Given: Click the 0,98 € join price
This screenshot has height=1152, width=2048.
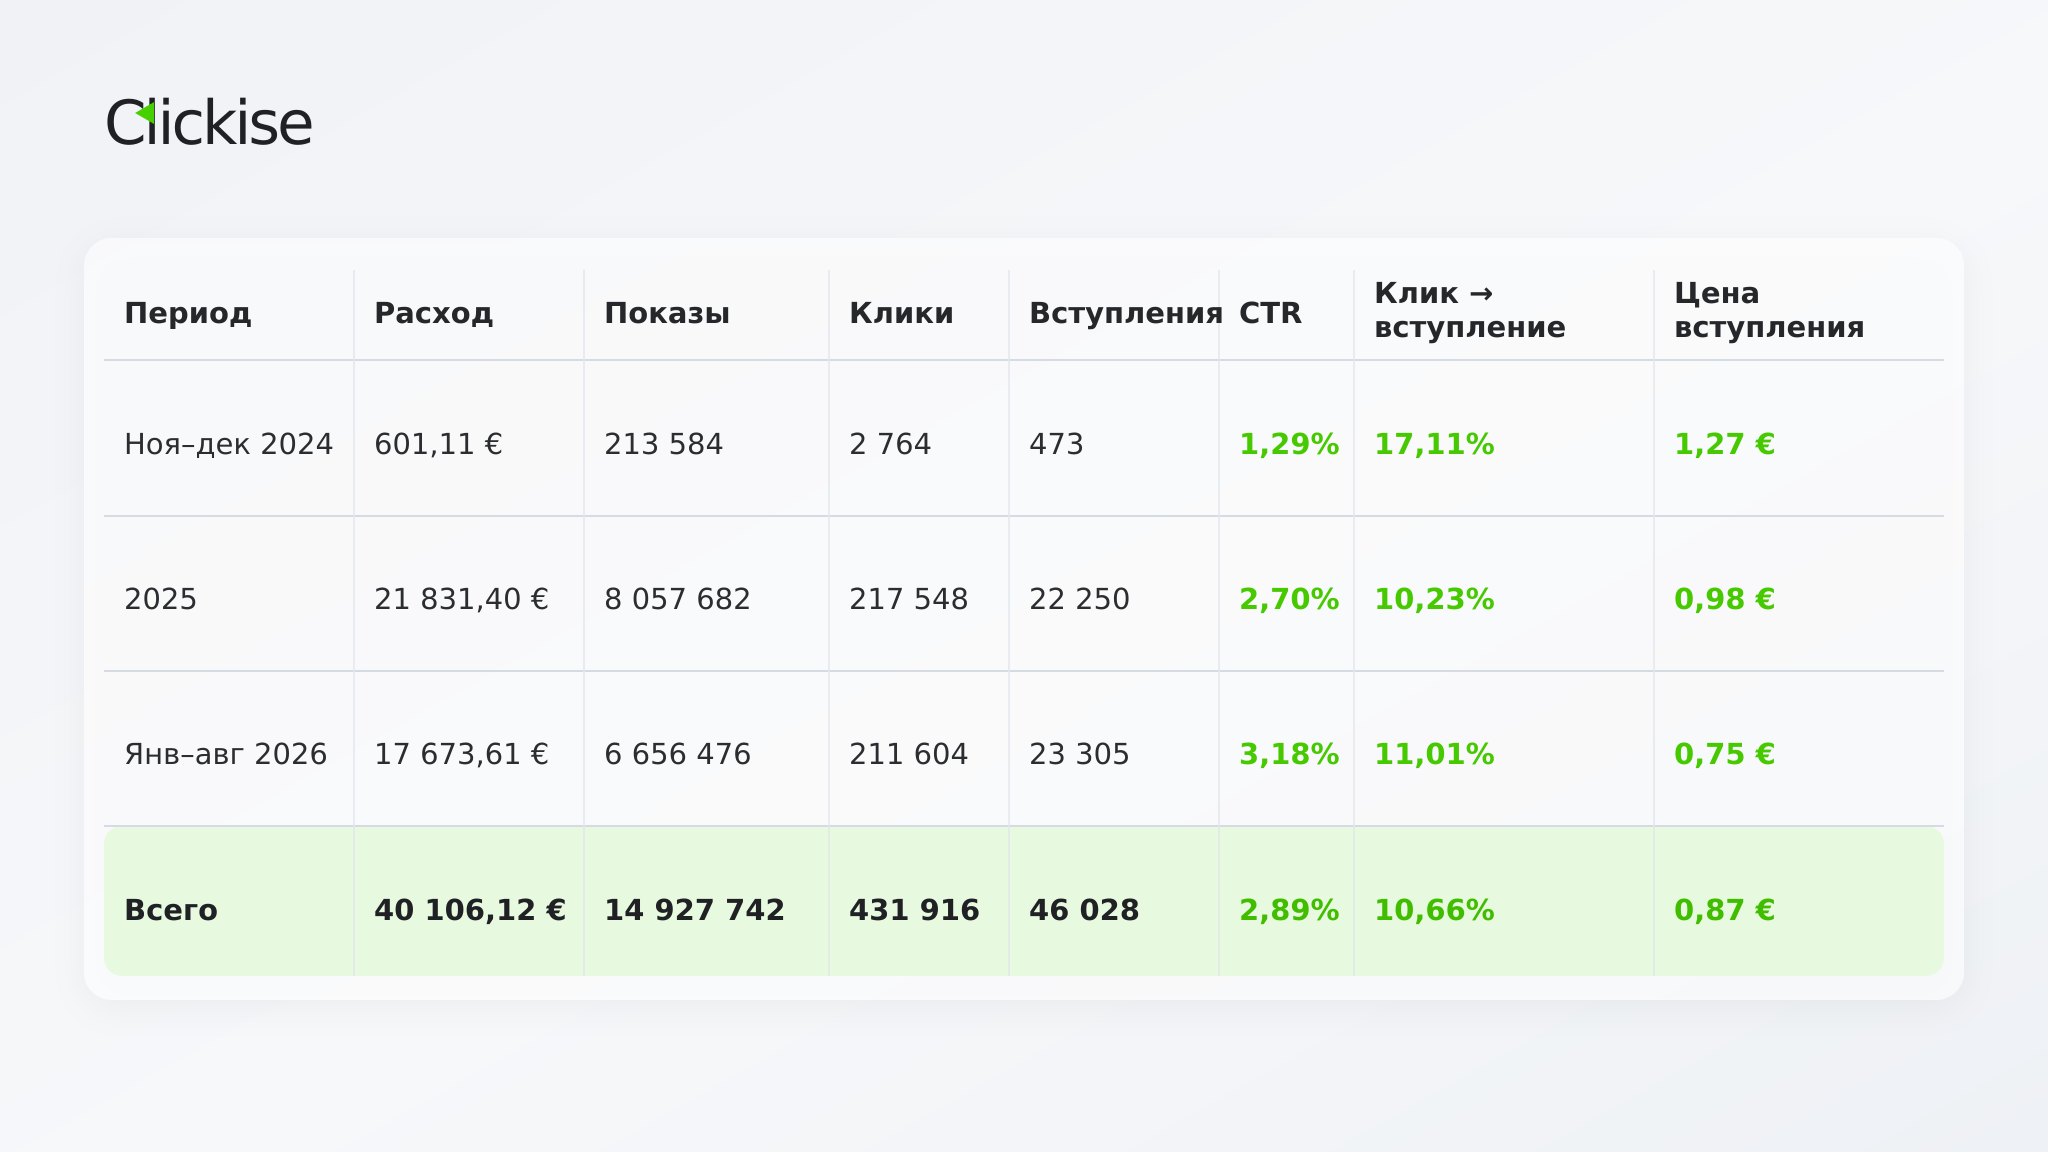Looking at the screenshot, I should coord(1724,599).
